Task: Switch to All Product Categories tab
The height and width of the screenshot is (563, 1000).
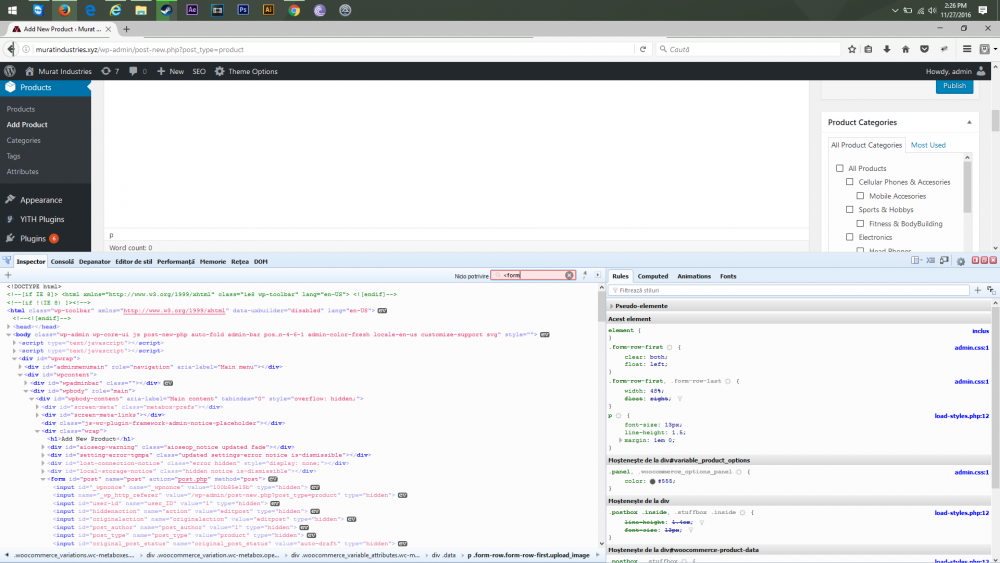Action: pyautogui.click(x=866, y=145)
